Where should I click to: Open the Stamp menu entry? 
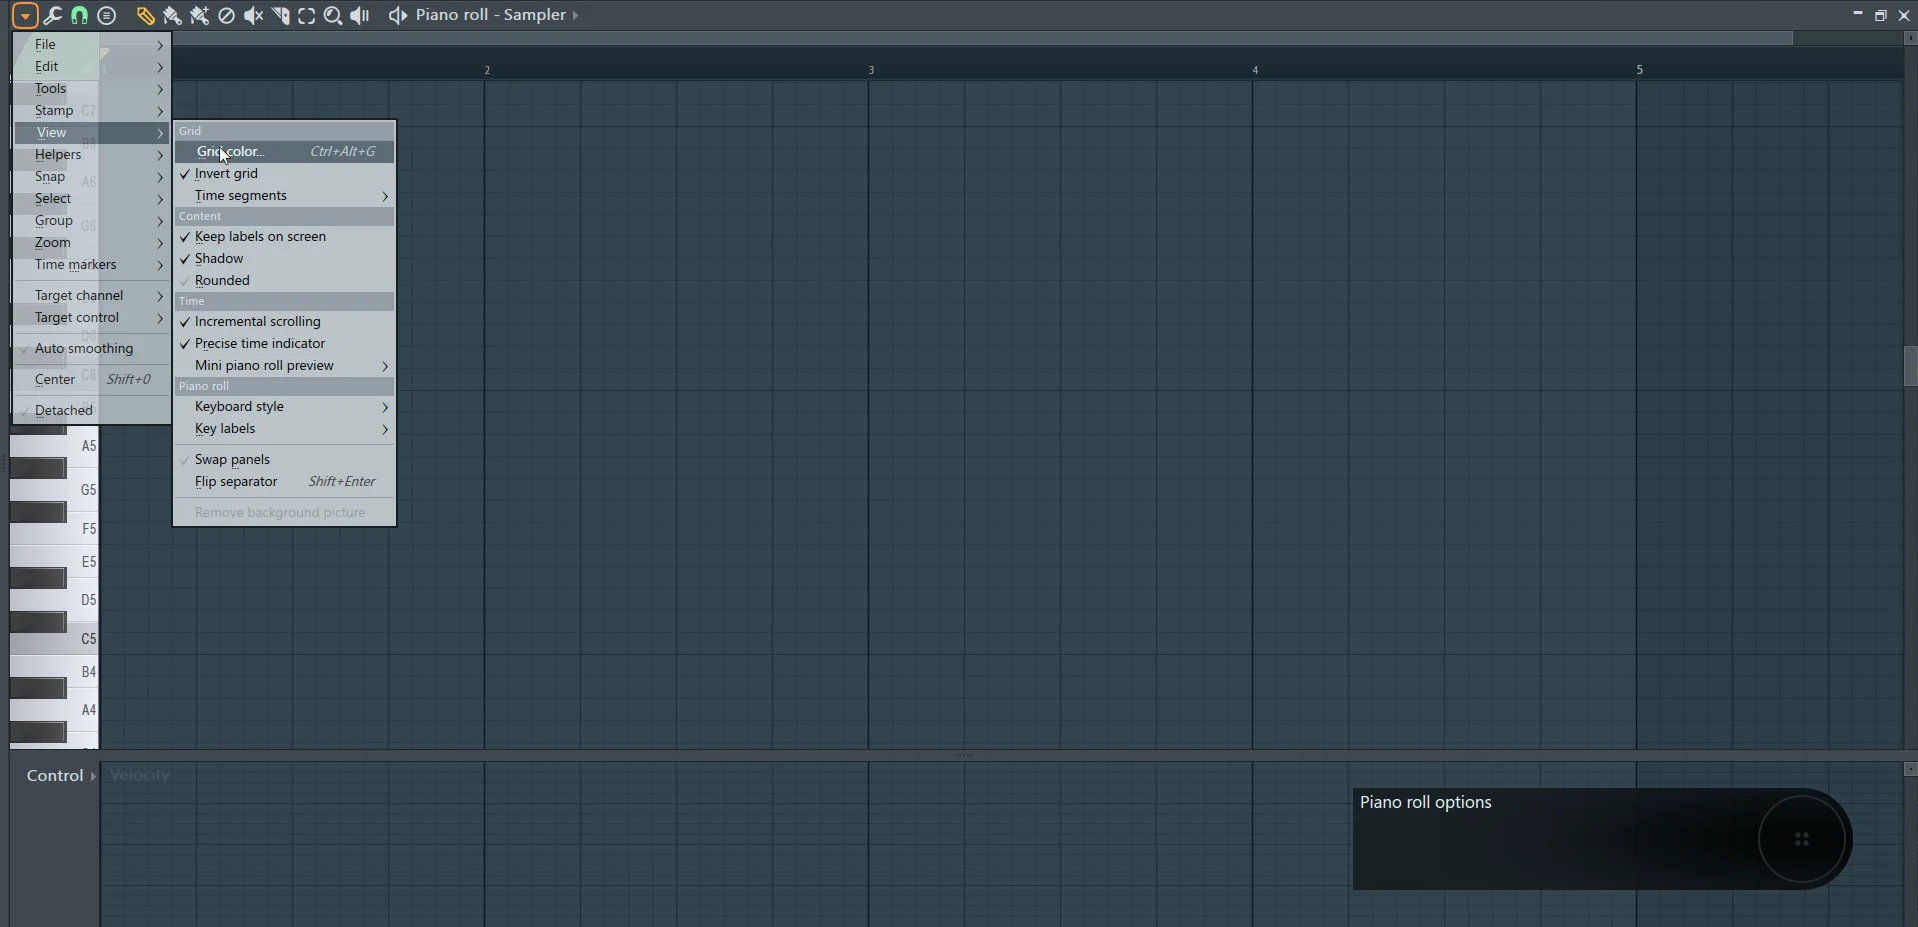92,111
